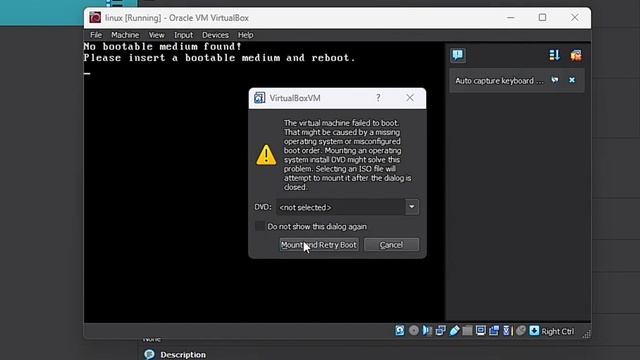Click inside the VM console screen text

219,52
